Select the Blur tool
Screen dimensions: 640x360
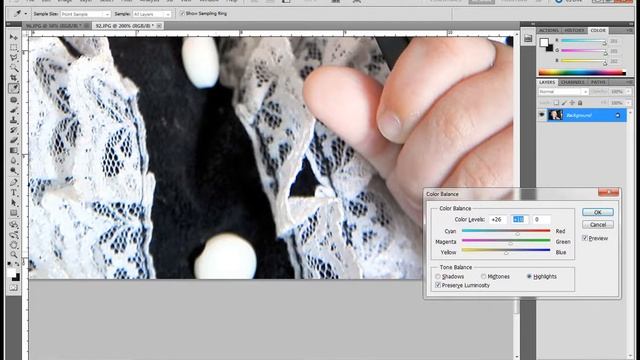pyautogui.click(x=13, y=161)
